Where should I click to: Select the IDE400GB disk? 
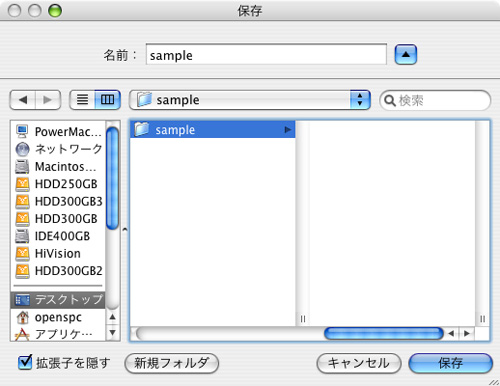tap(59, 236)
